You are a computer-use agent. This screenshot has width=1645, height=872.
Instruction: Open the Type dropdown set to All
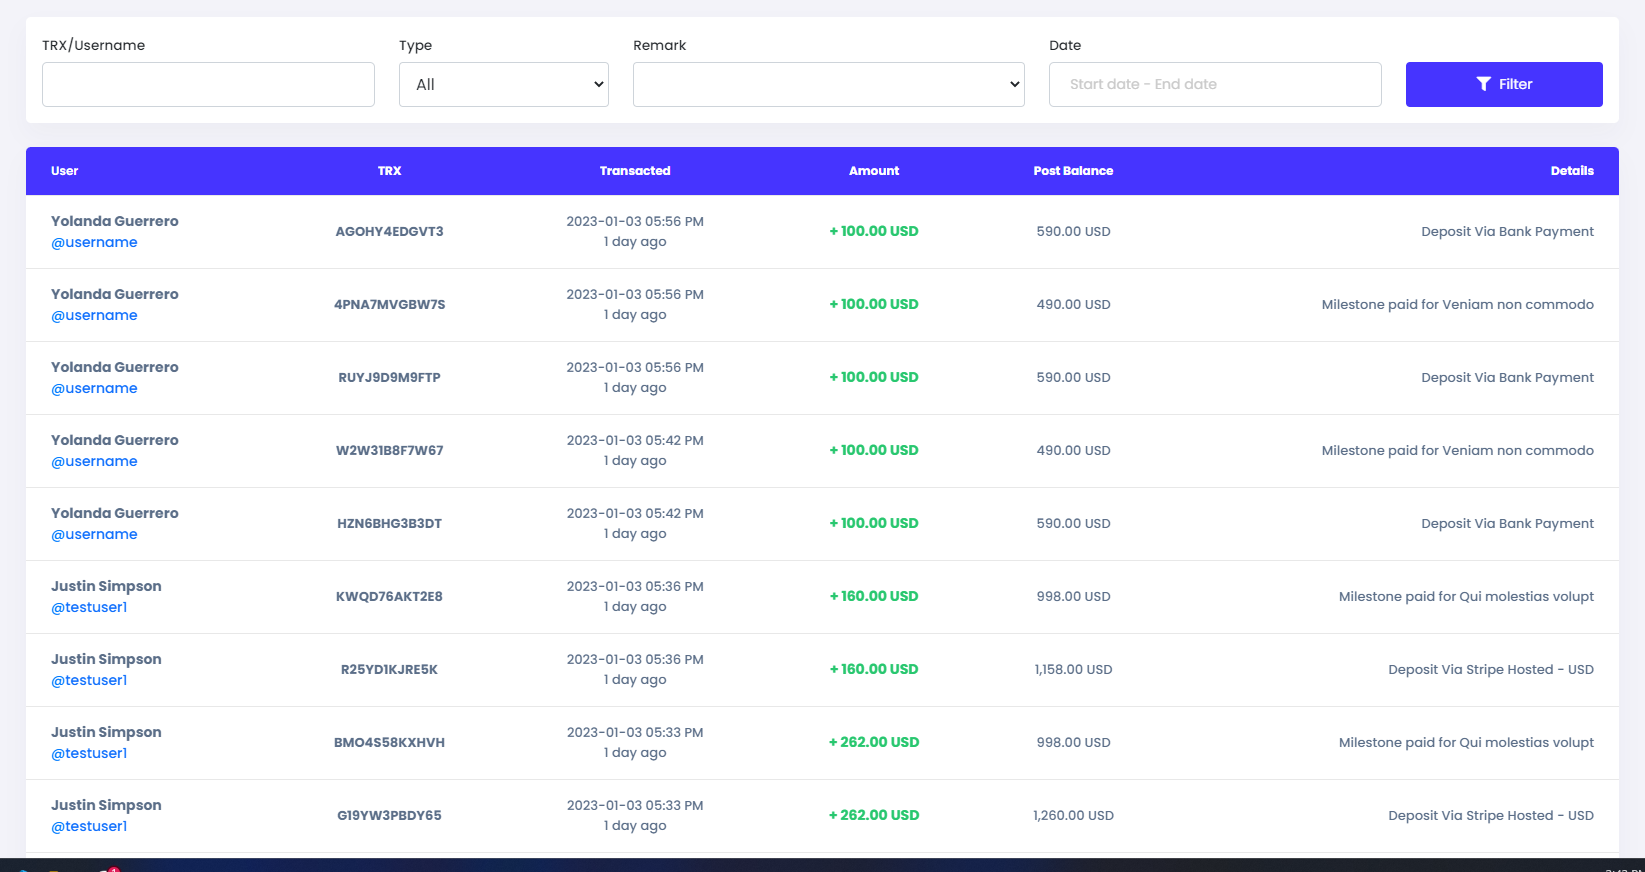pos(503,85)
